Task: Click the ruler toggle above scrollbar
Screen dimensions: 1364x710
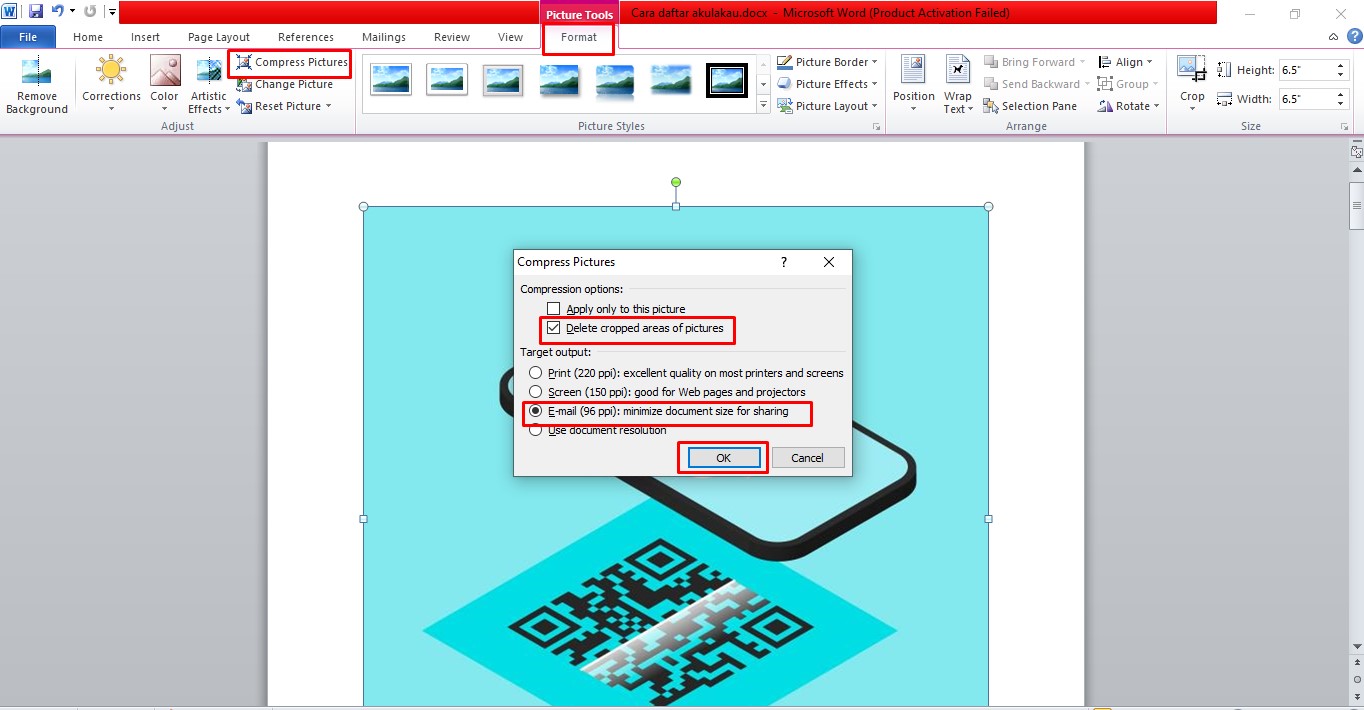Action: pos(1356,152)
